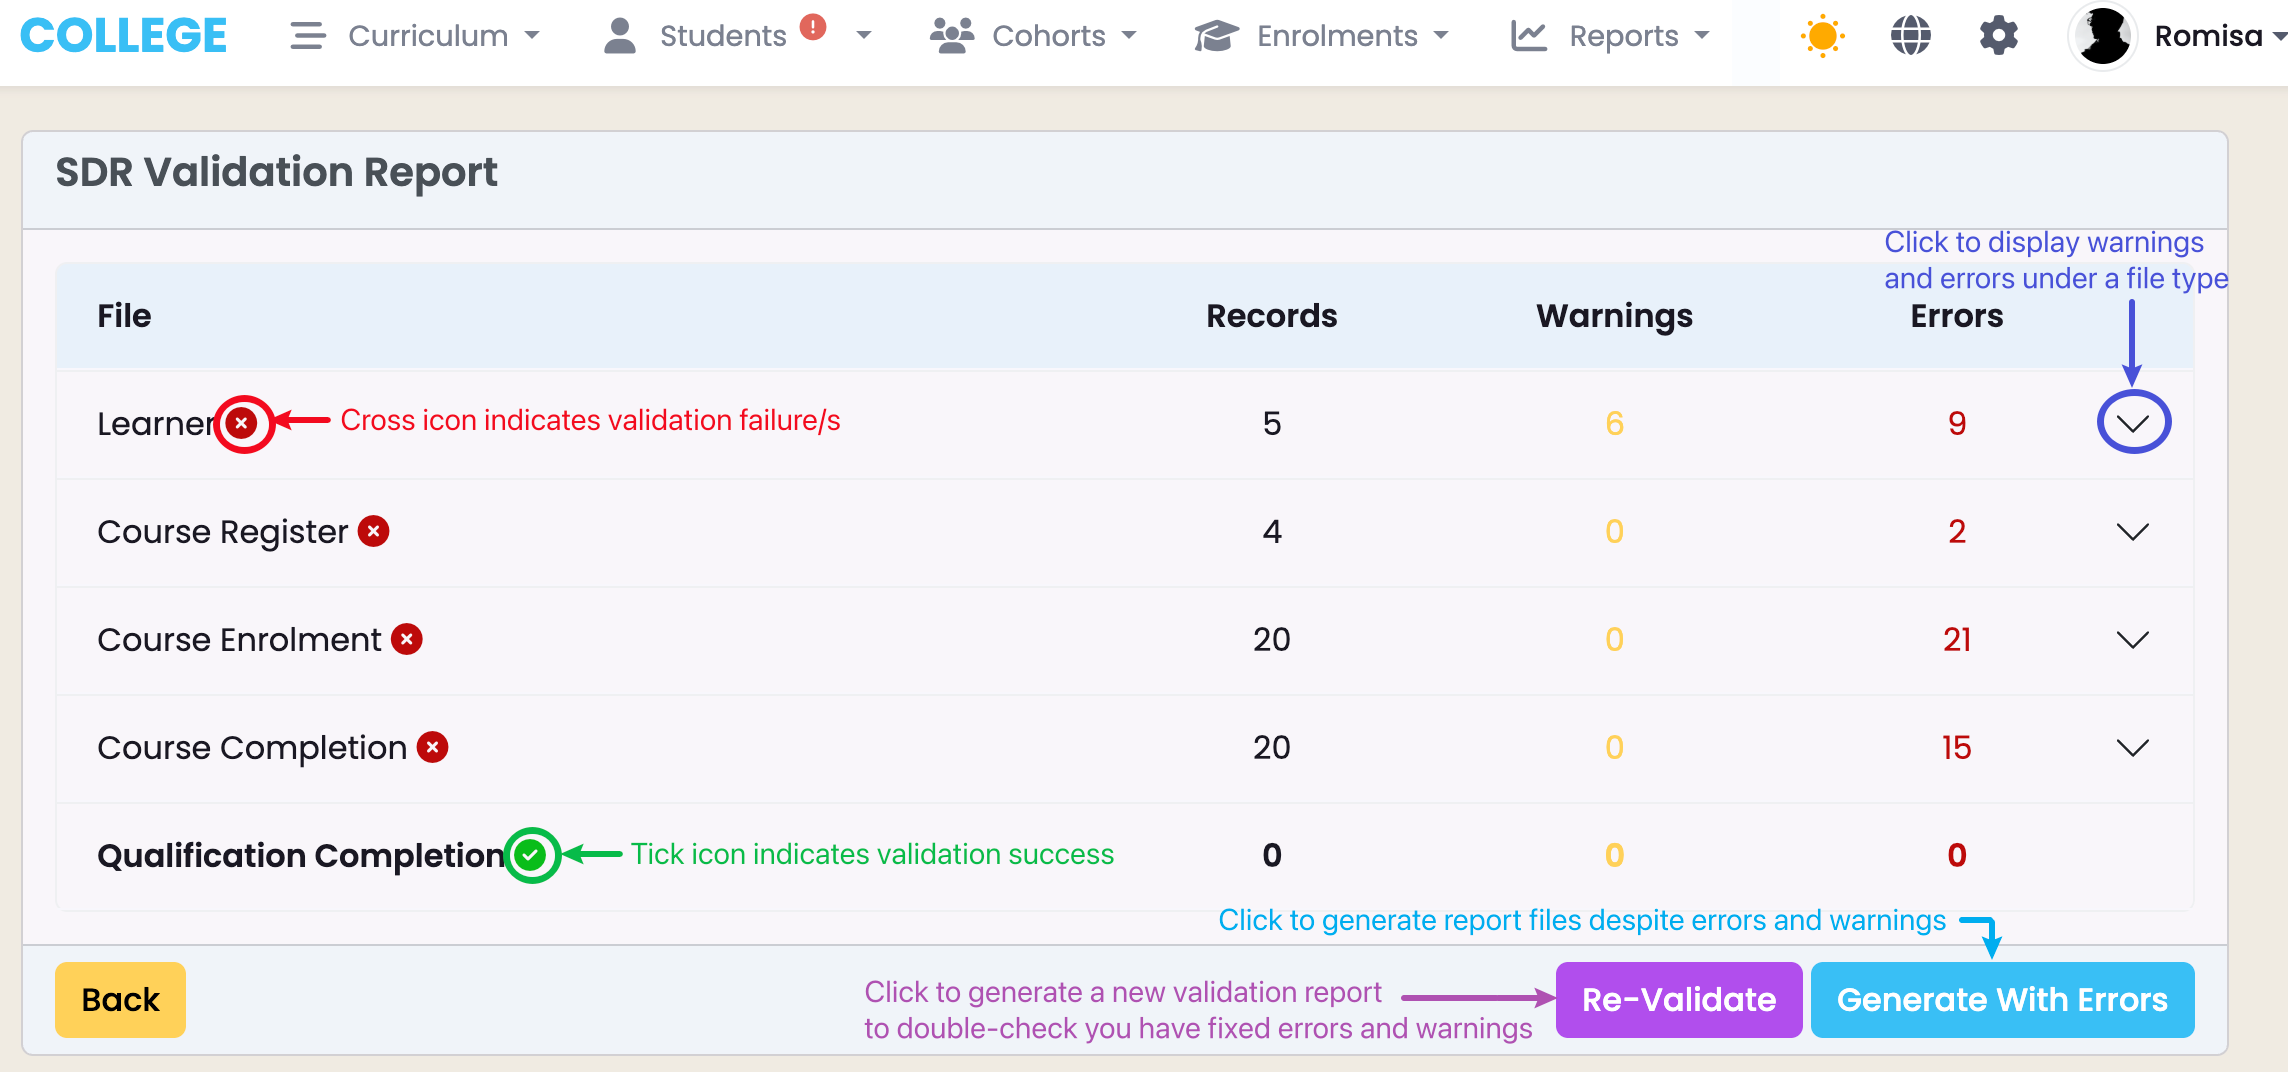Click the red cross icon beside Learner
Screen dimensions: 2288x1072
(242, 423)
